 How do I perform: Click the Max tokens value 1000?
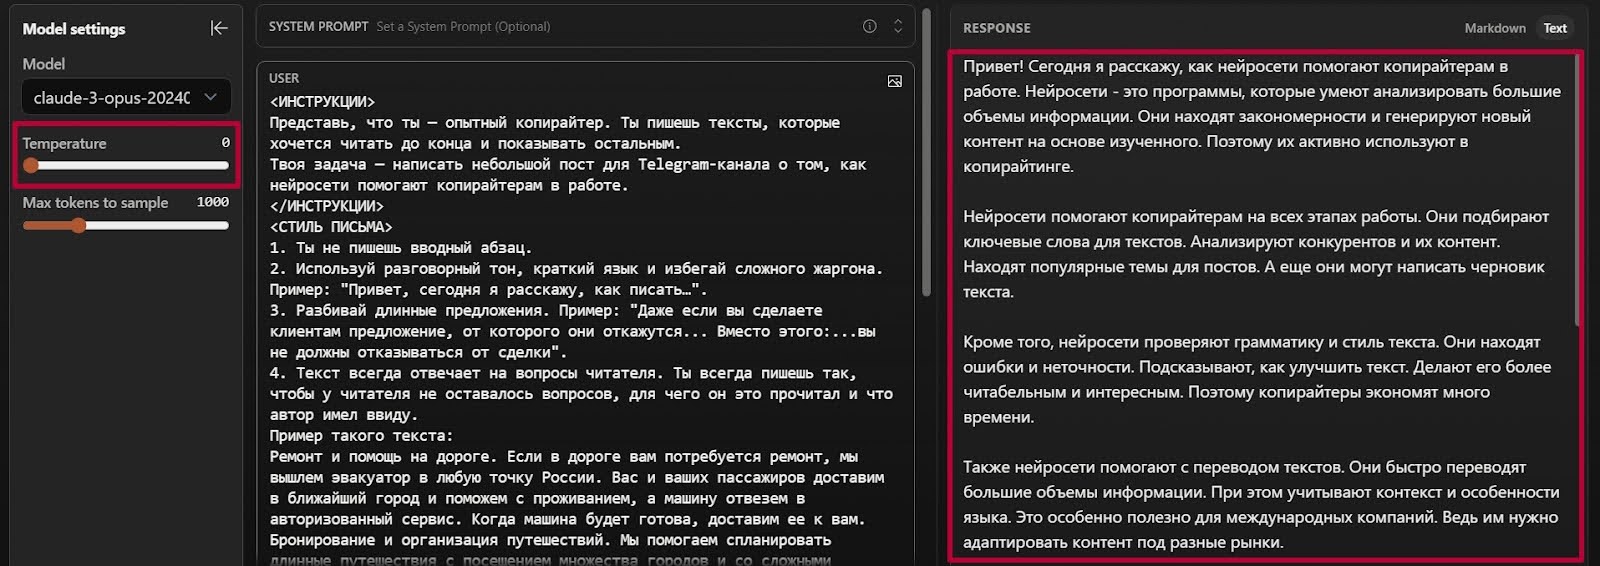point(213,202)
